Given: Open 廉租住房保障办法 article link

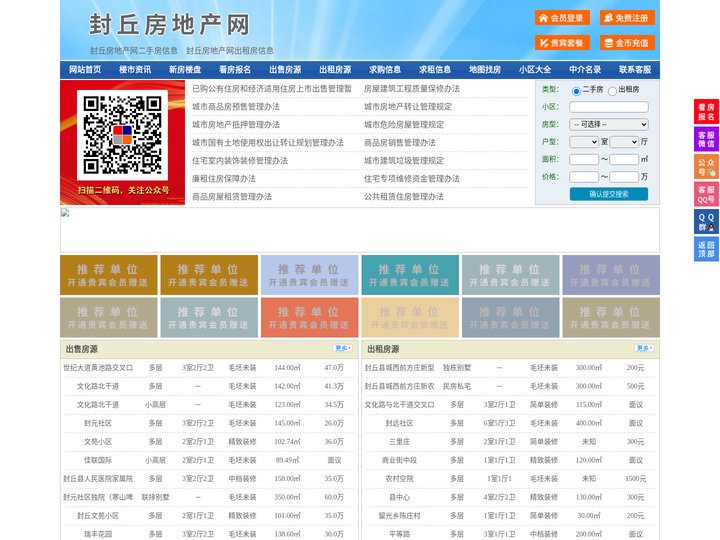Looking at the screenshot, I should coord(224,179).
